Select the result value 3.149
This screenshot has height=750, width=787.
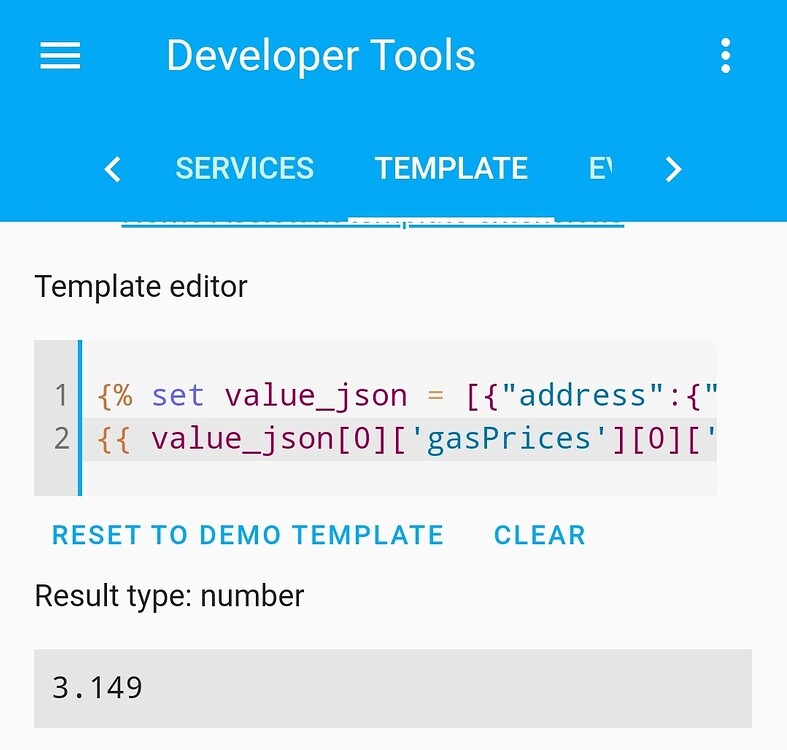tap(97, 688)
